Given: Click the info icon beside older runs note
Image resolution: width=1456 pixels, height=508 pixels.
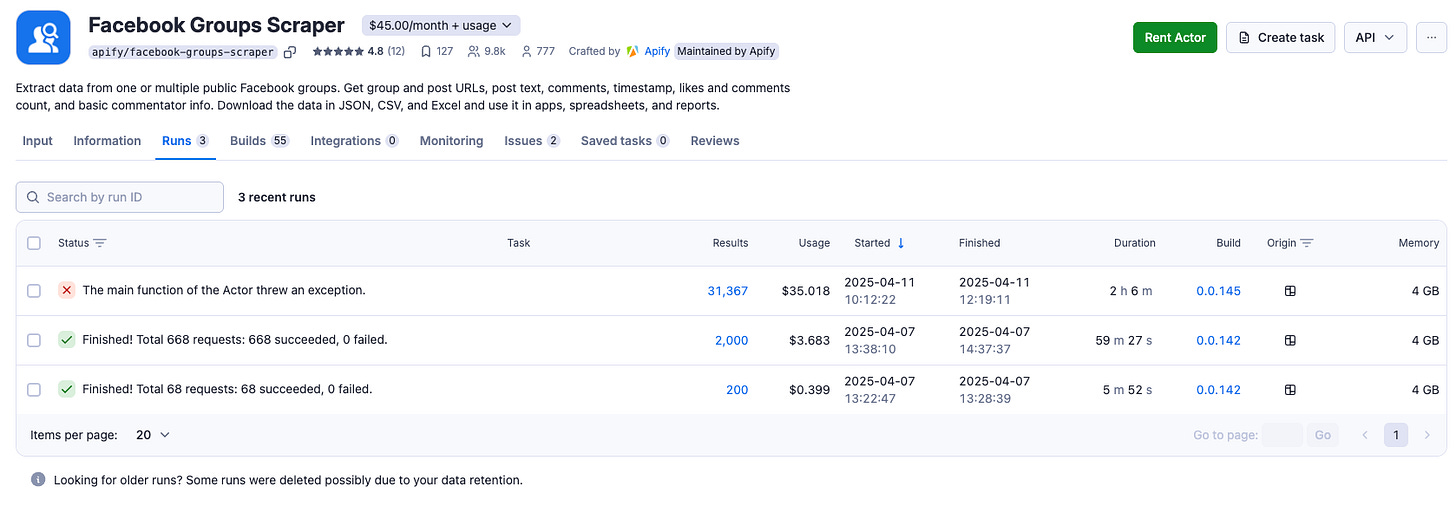Looking at the screenshot, I should (x=38, y=480).
